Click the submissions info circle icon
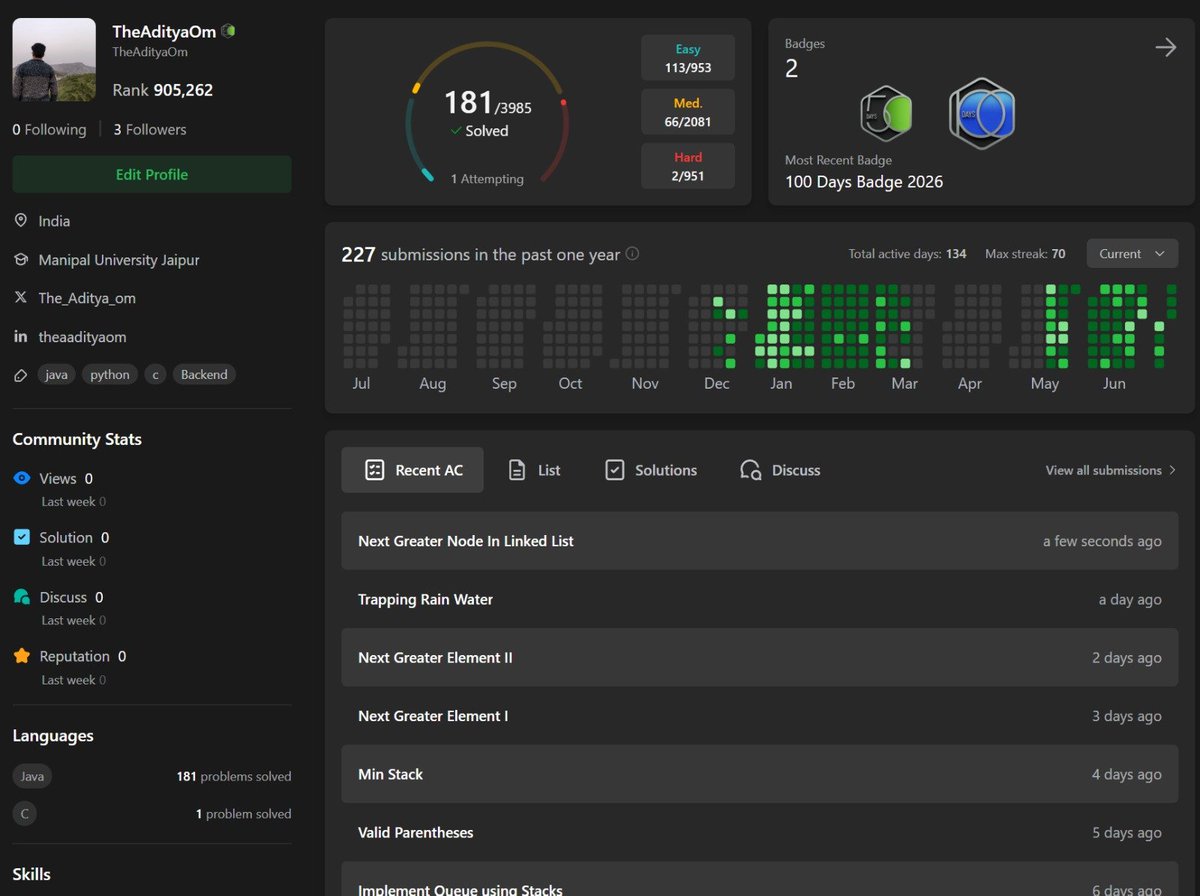 pos(632,254)
